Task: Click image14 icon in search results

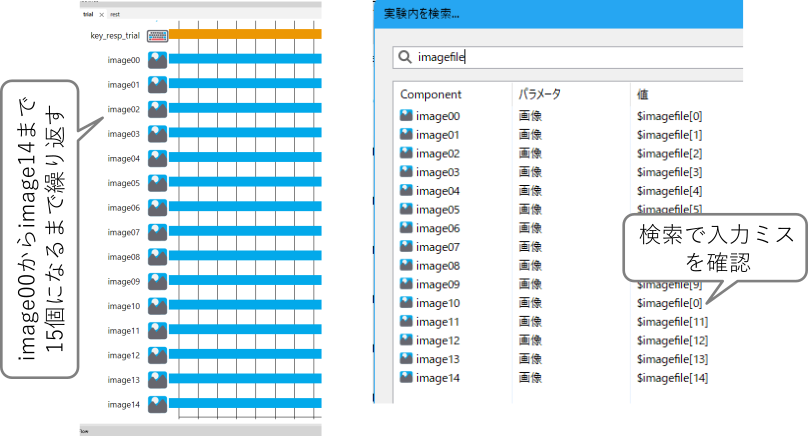Action: tap(406, 377)
